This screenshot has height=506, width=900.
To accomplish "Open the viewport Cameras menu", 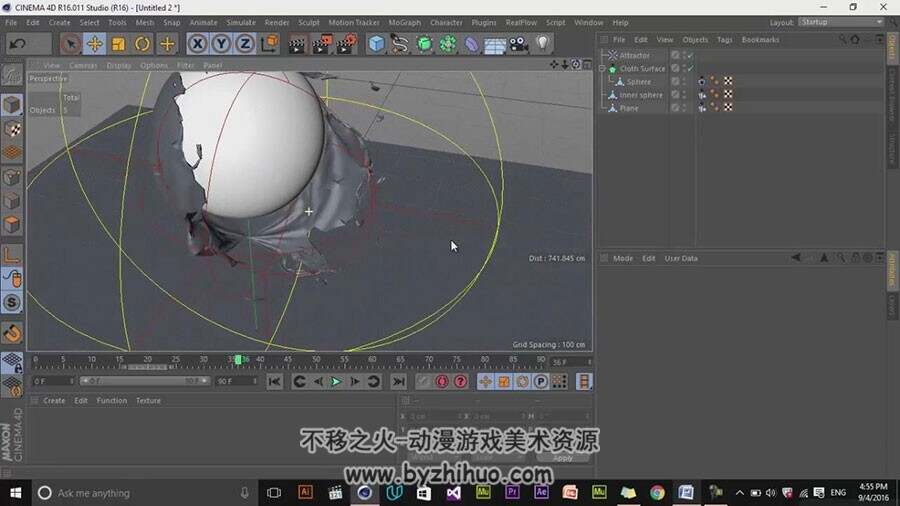I will pos(83,65).
